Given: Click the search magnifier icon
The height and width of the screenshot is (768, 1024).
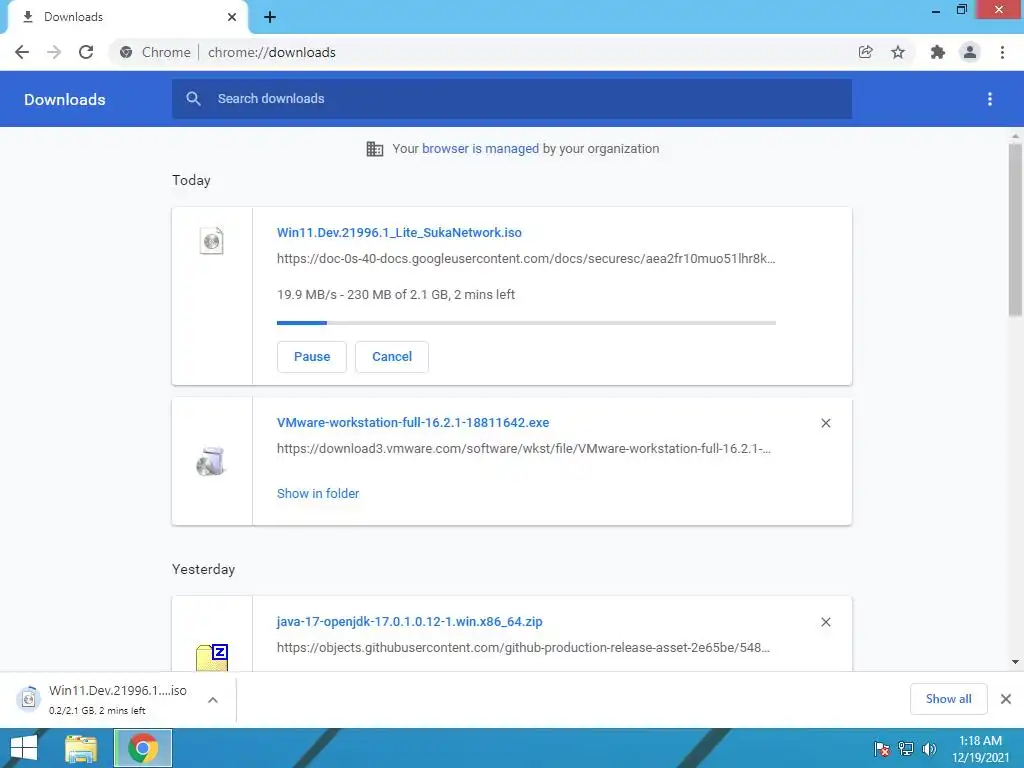Looking at the screenshot, I should coord(193,99).
